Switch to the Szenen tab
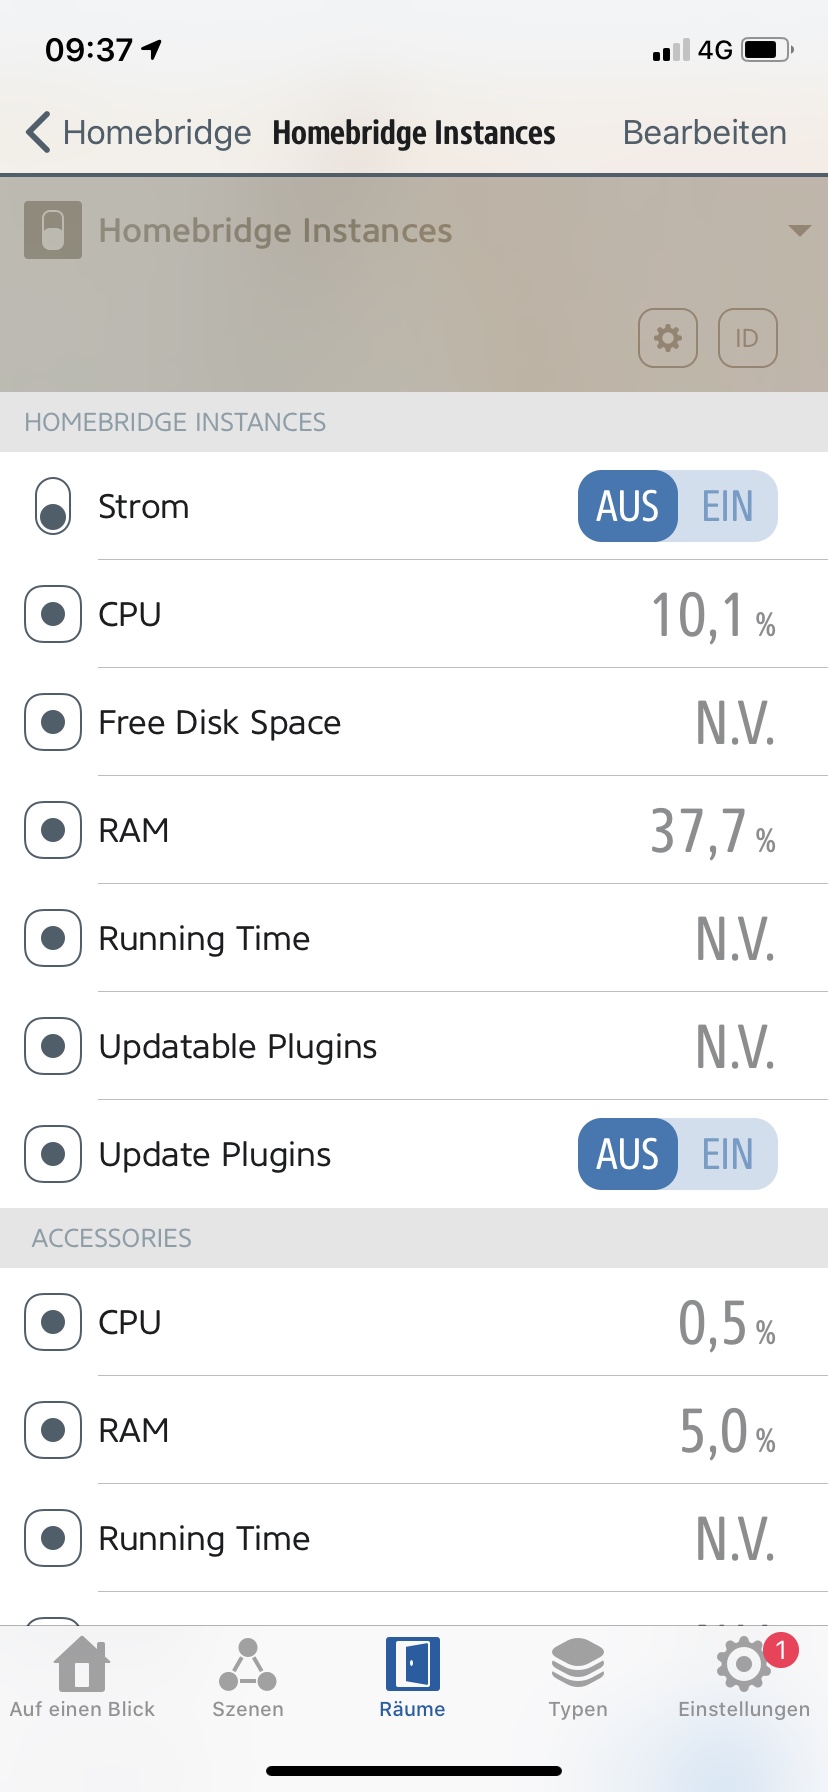This screenshot has width=828, height=1792. pyautogui.click(x=248, y=1678)
